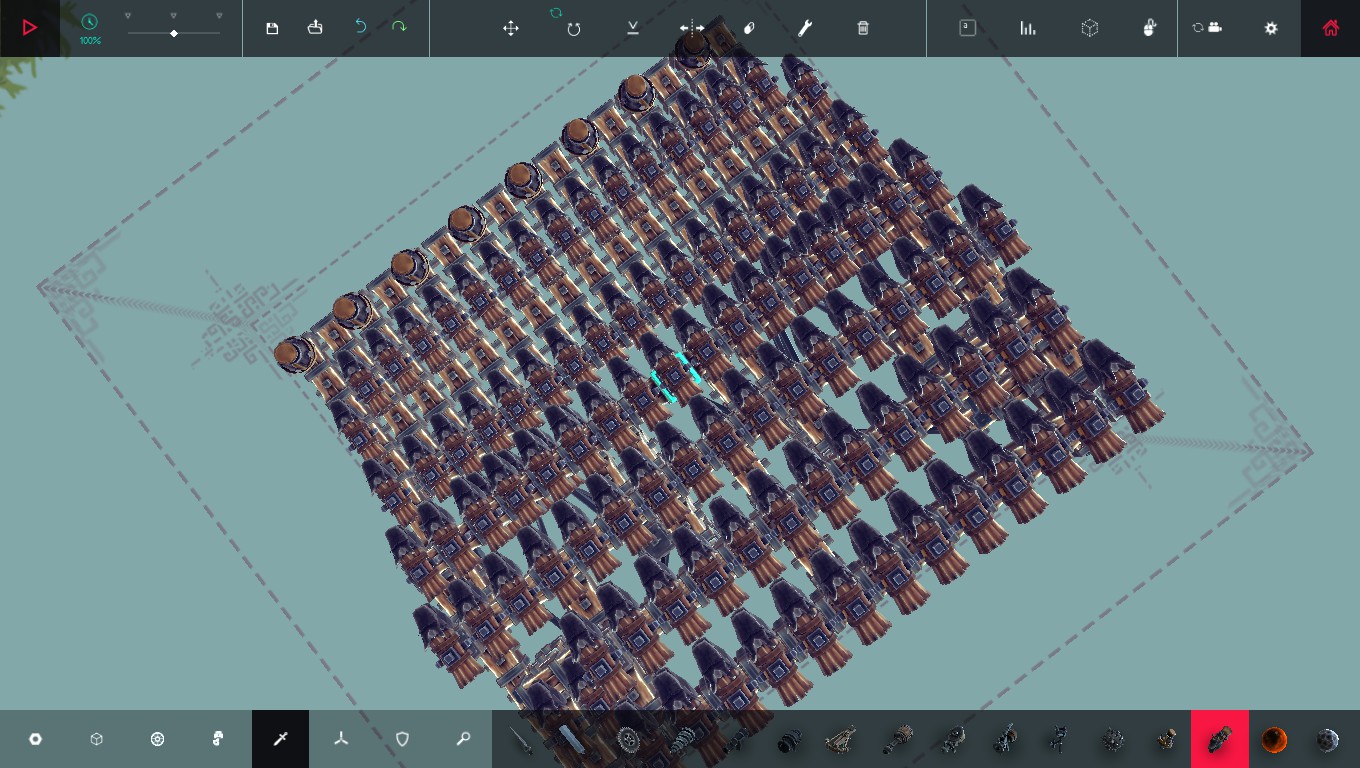This screenshot has width=1360, height=768.
Task: Redo the last undone action
Action: (x=399, y=27)
